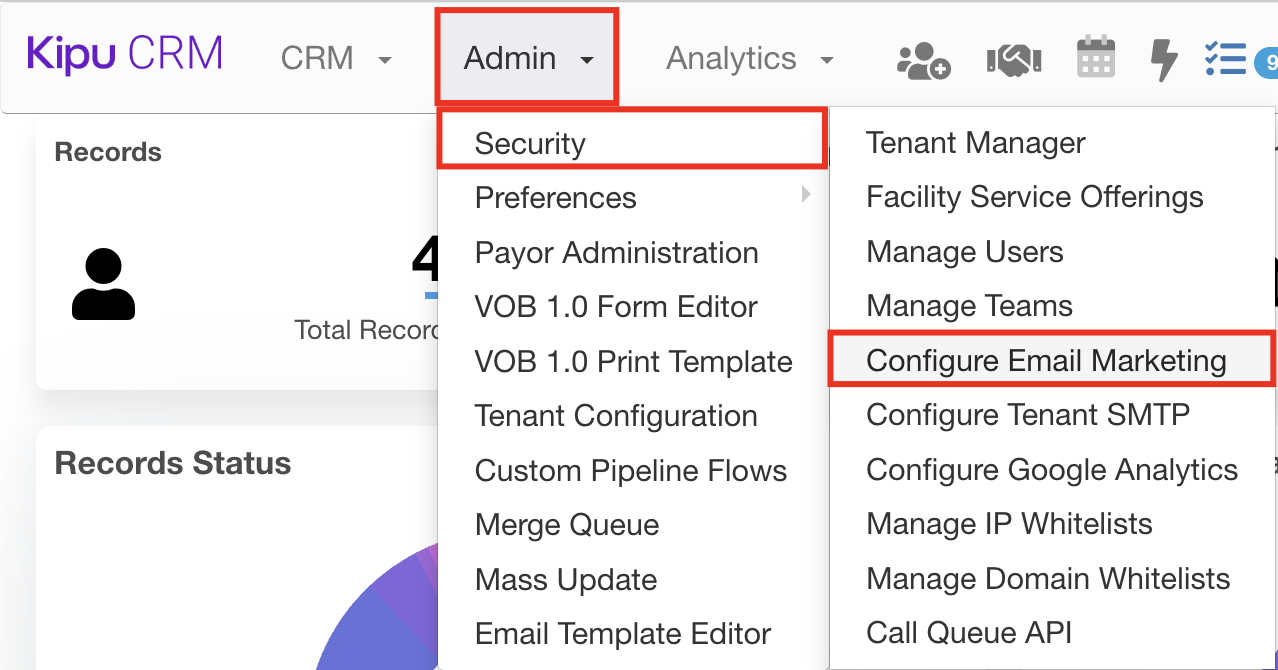Click the person icon in Records card
The height and width of the screenshot is (670, 1278).
click(103, 285)
